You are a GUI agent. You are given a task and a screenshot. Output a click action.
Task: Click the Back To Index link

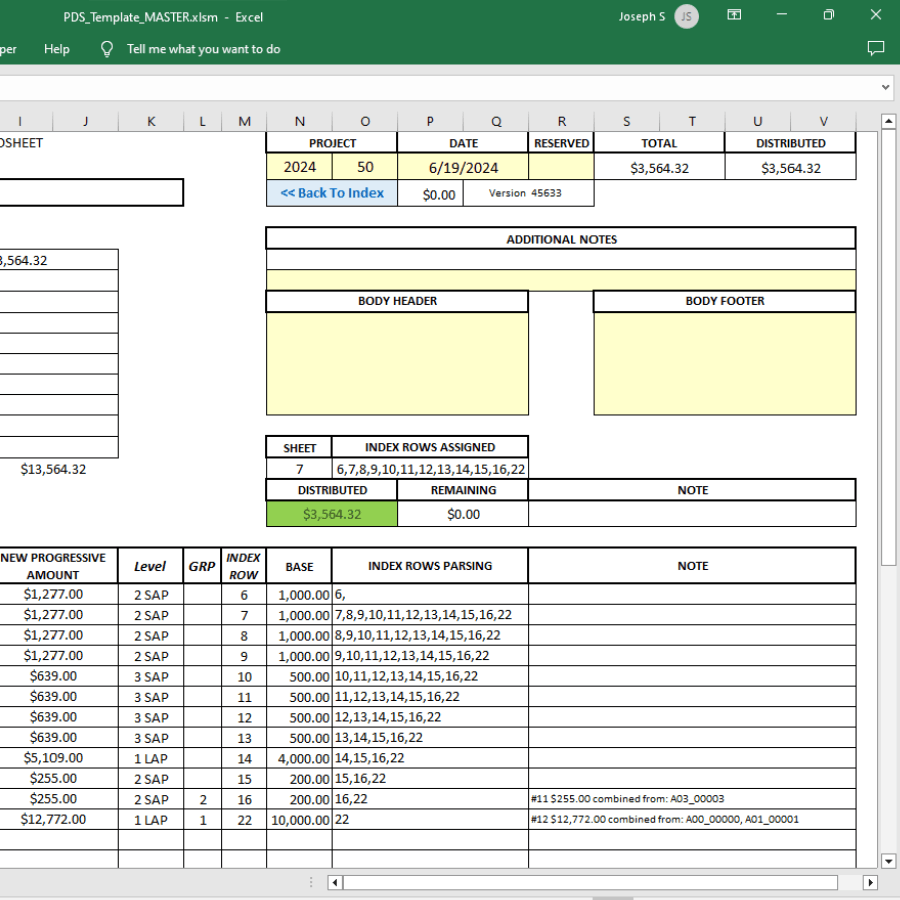332,193
